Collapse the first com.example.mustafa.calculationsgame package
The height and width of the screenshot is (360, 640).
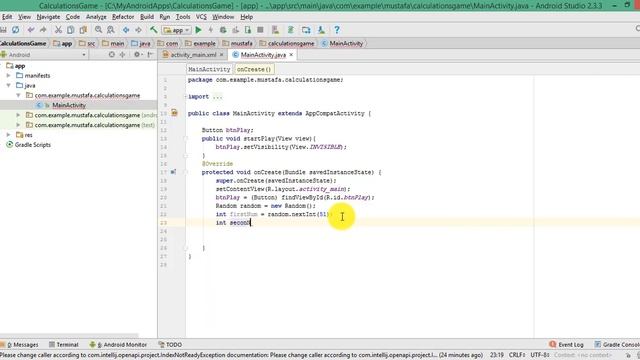click(x=18, y=95)
